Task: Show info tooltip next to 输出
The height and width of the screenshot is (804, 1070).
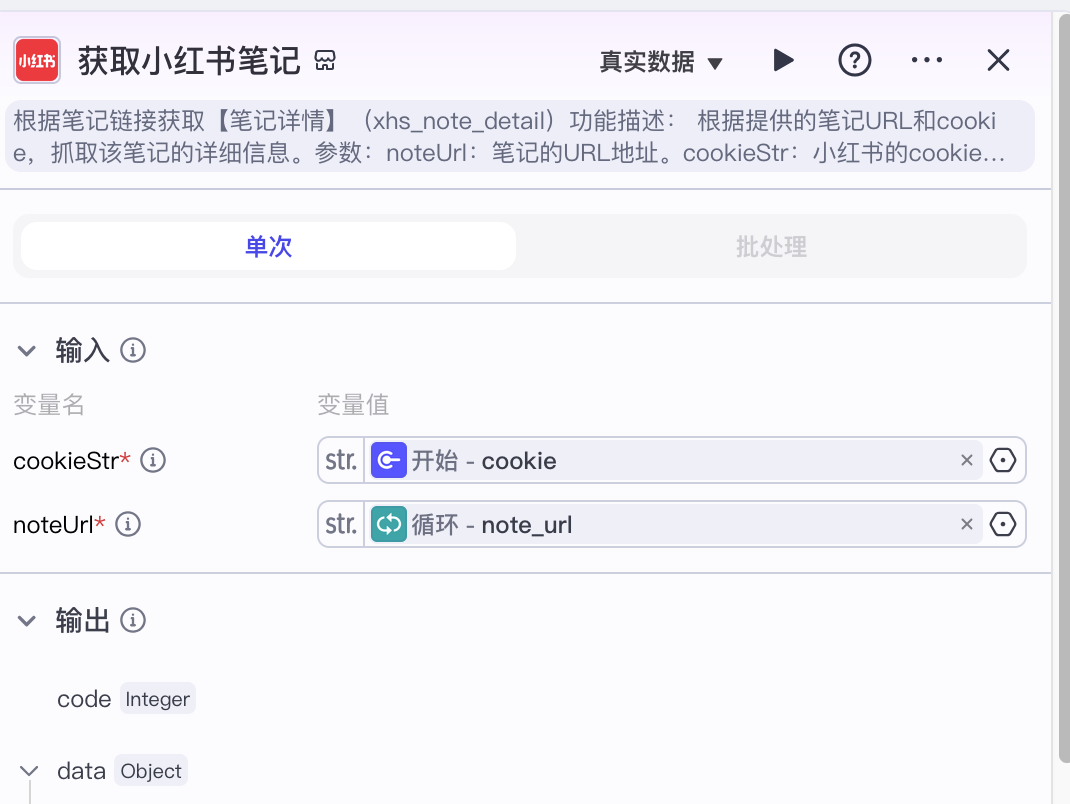Action: 133,620
